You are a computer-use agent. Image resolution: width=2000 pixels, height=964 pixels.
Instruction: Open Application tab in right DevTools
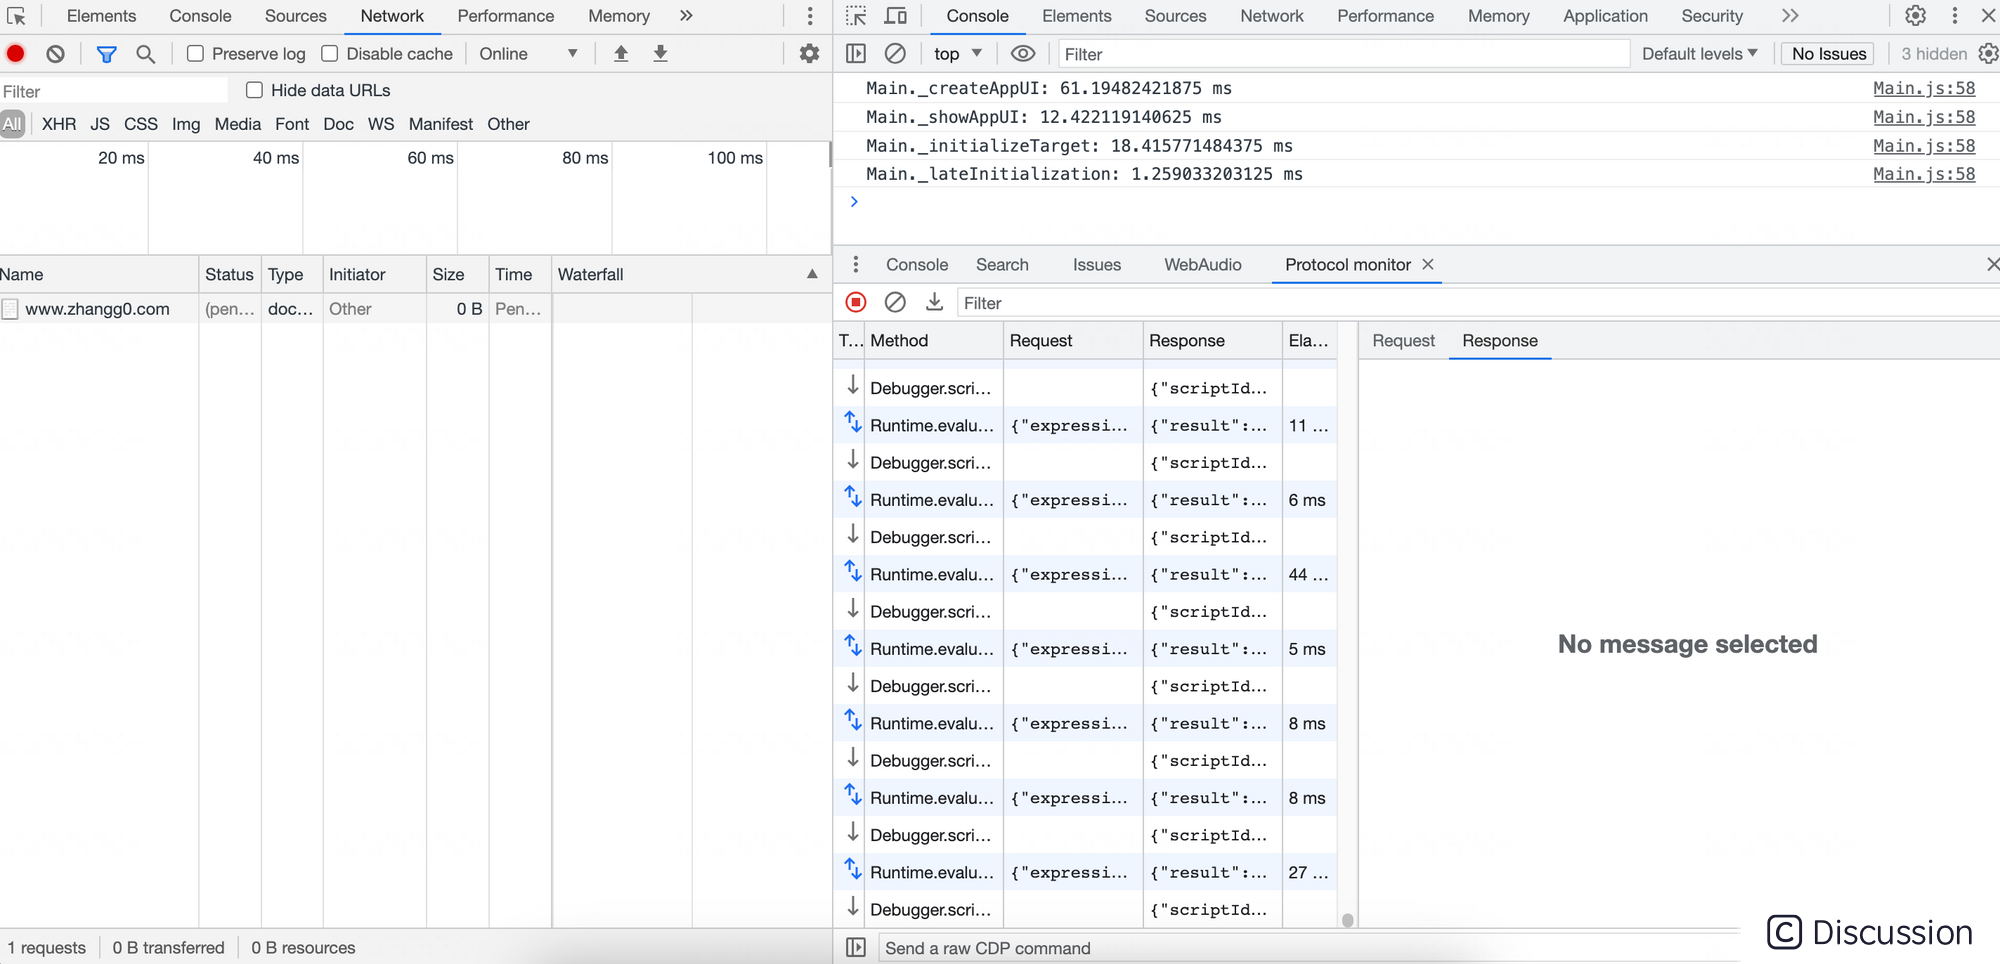1605,16
